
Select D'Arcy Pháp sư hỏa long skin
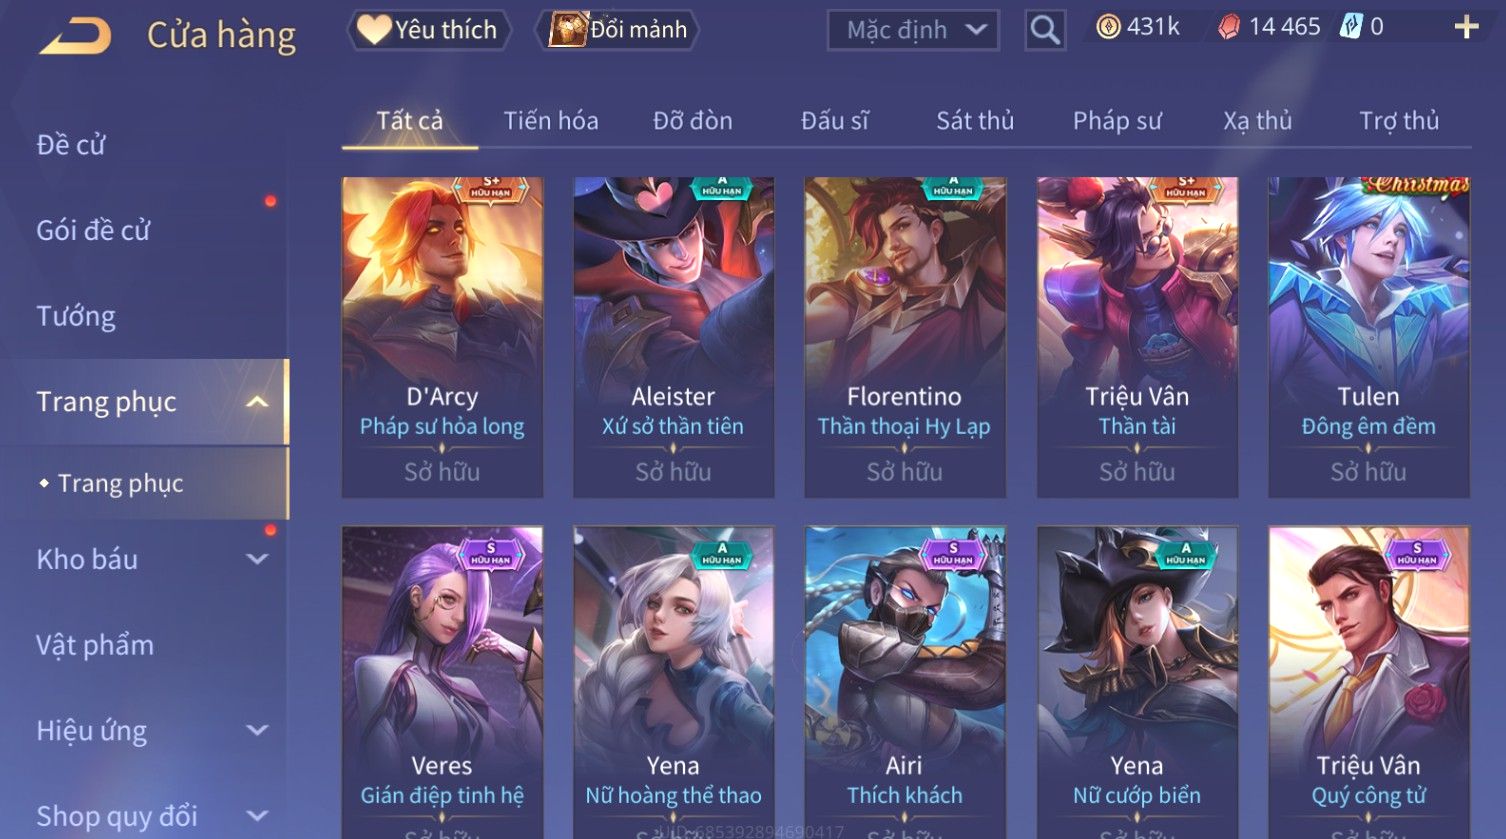coord(442,337)
